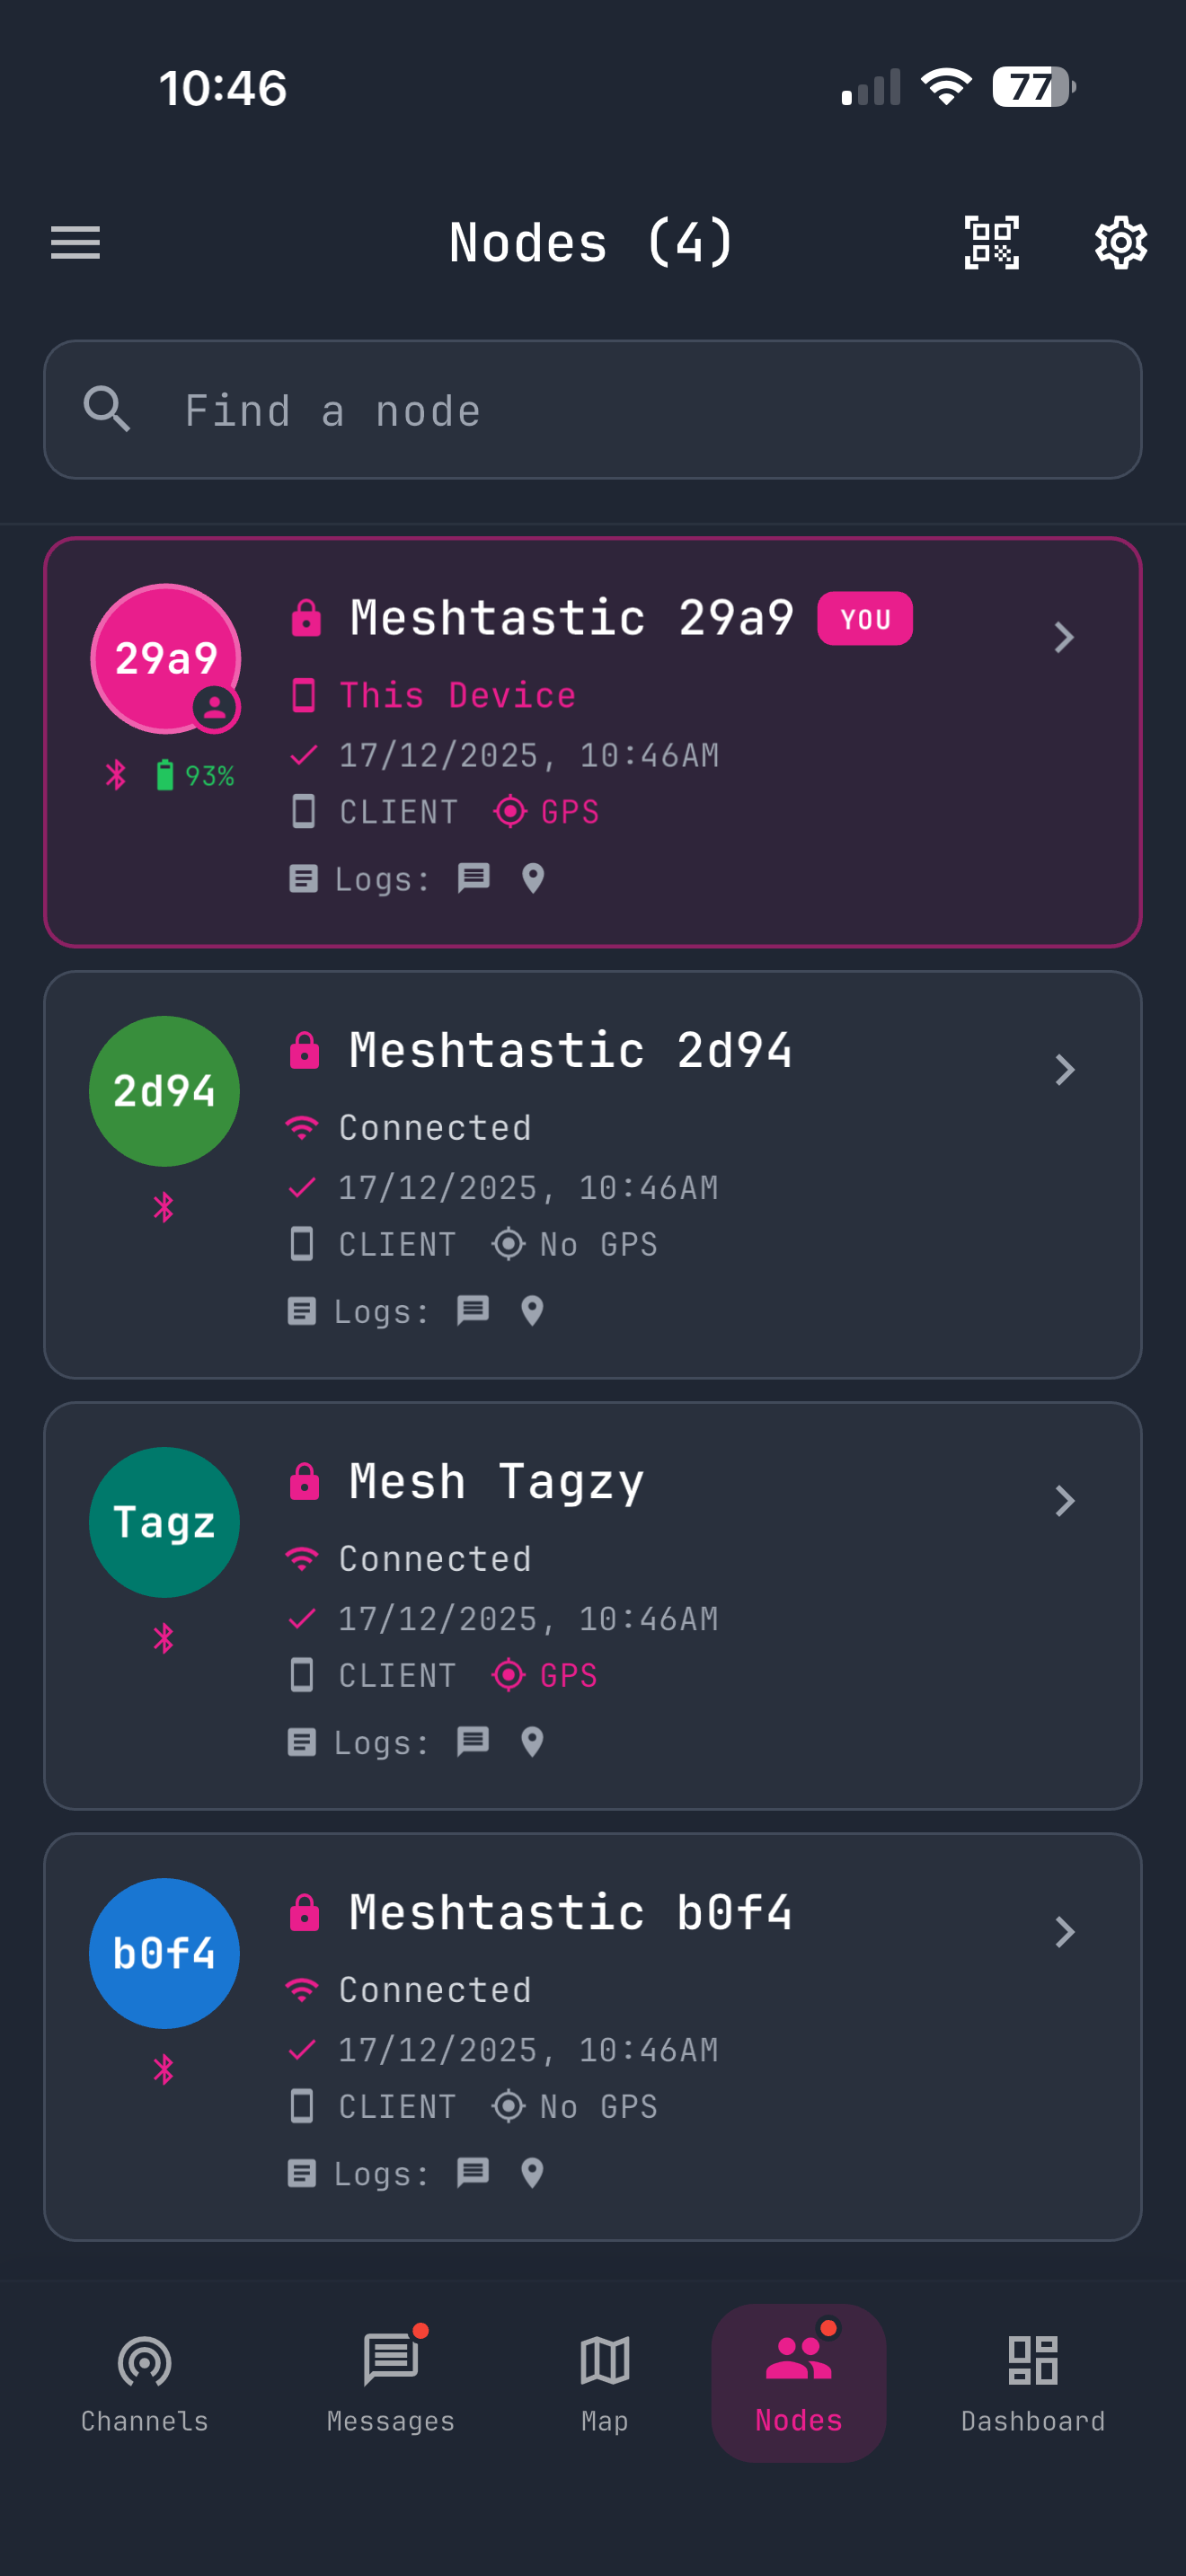The width and height of the screenshot is (1186, 2576).
Task: Tap the lock icon on Meshtastic b0f4
Action: tap(302, 1912)
